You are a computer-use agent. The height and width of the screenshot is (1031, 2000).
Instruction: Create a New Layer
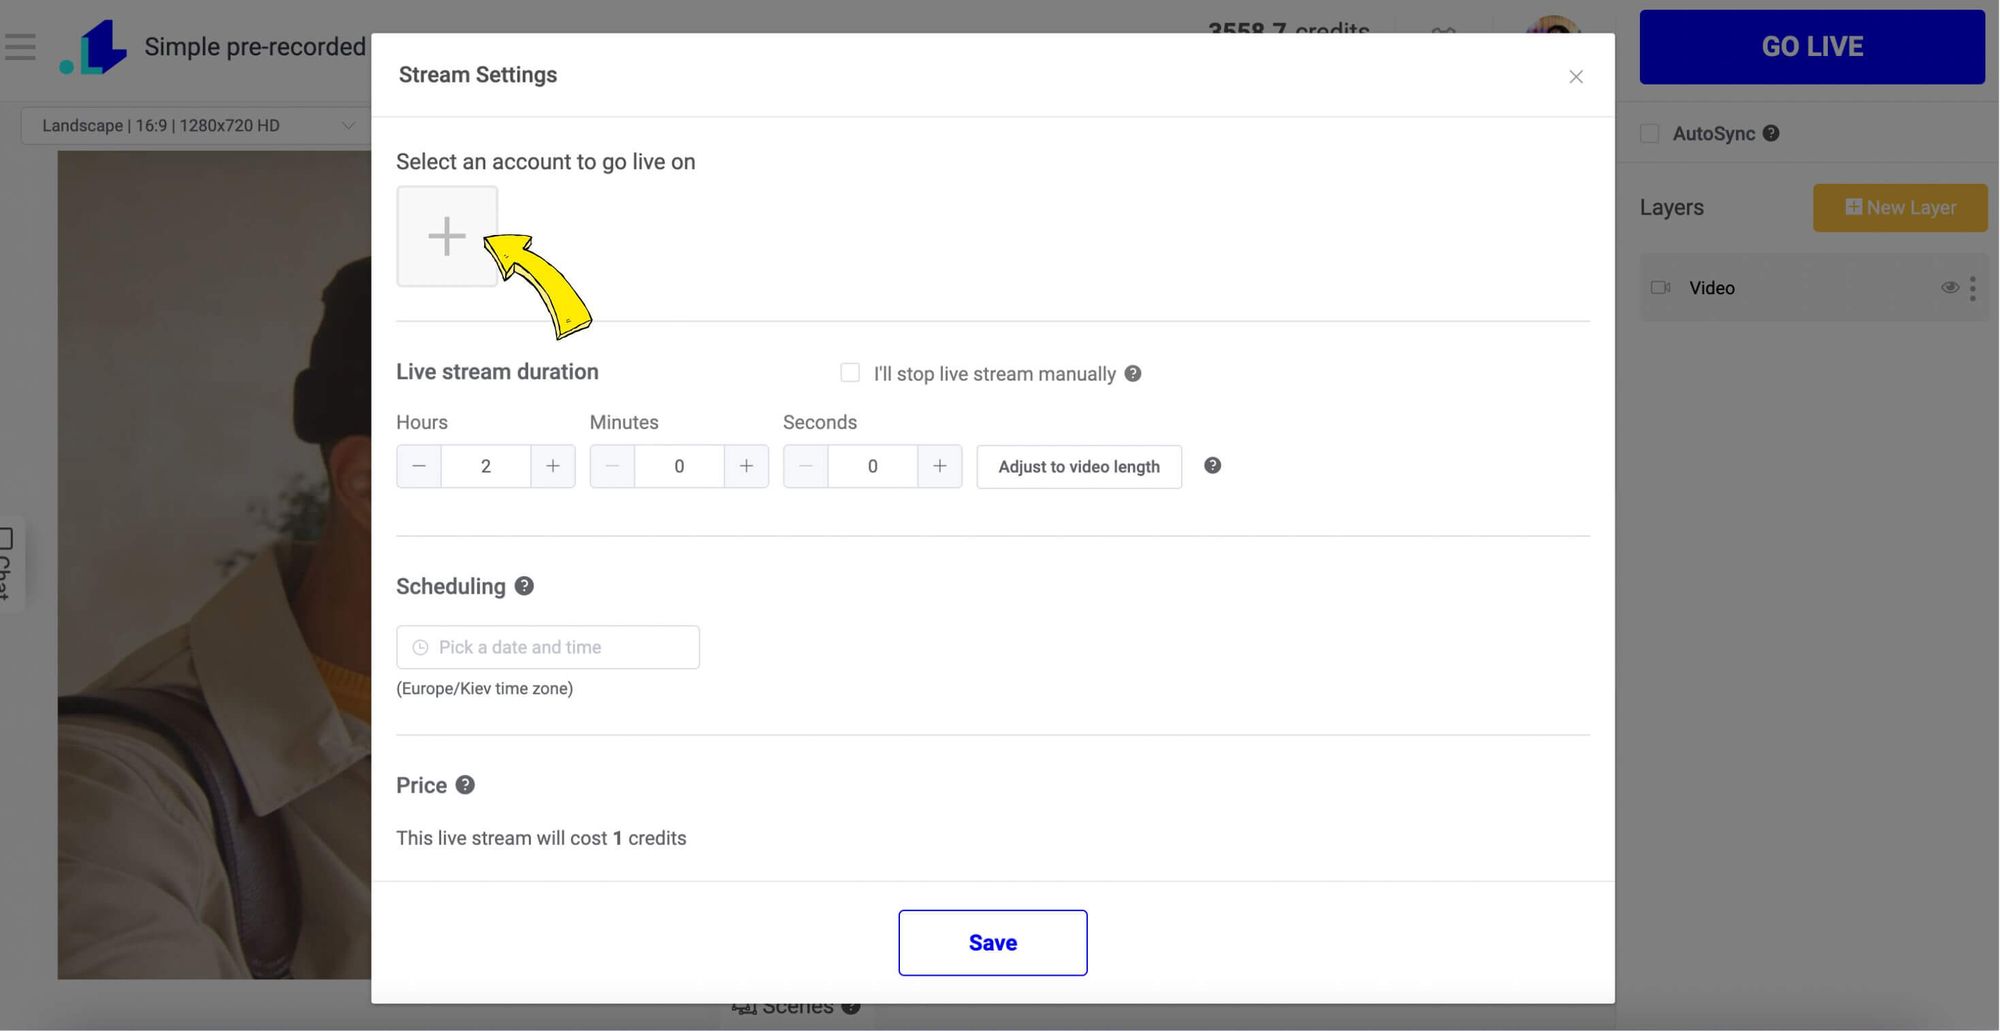[x=1899, y=207]
